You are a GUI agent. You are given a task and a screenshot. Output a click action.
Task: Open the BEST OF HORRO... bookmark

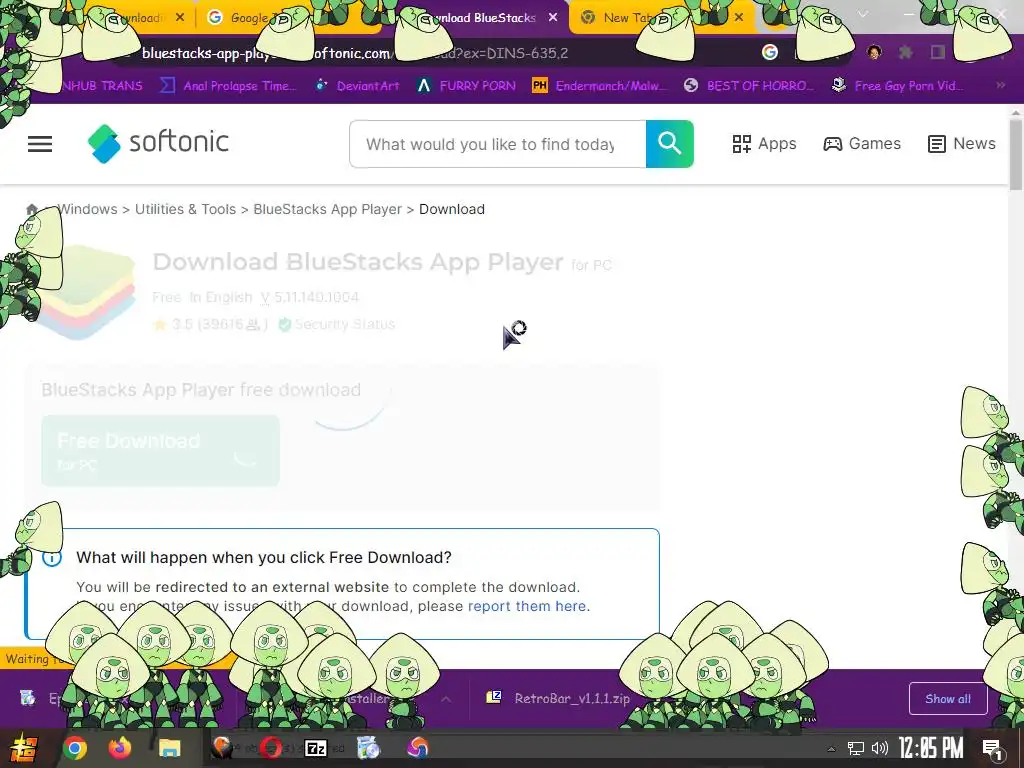(x=748, y=86)
